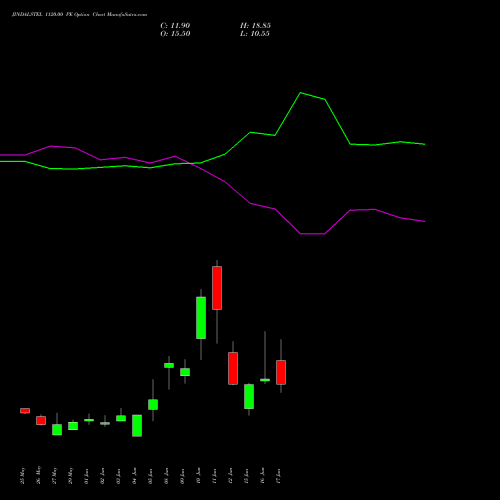Click the green candlestick above 05 Jun
Screen dimensions: 500x500
pyautogui.click(x=153, y=404)
